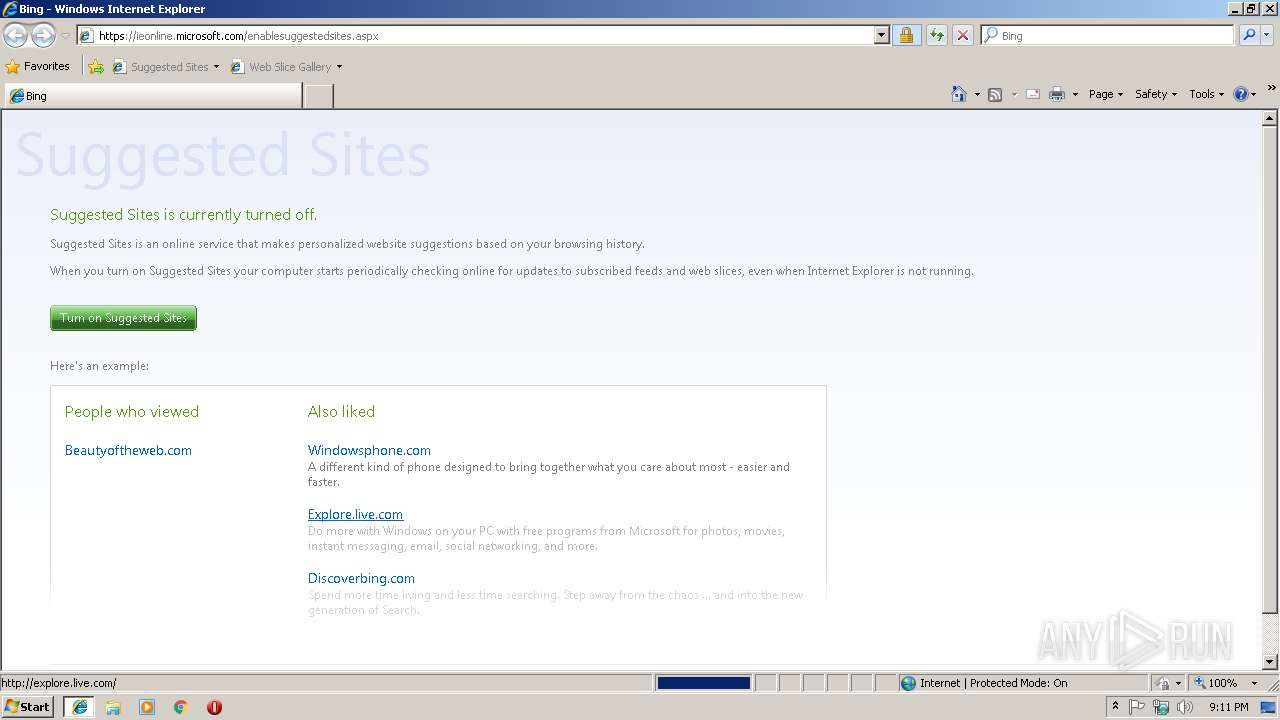Screen dimensions: 1280x720
Task: Click Turn on Suggested Sites button
Action: click(123, 318)
